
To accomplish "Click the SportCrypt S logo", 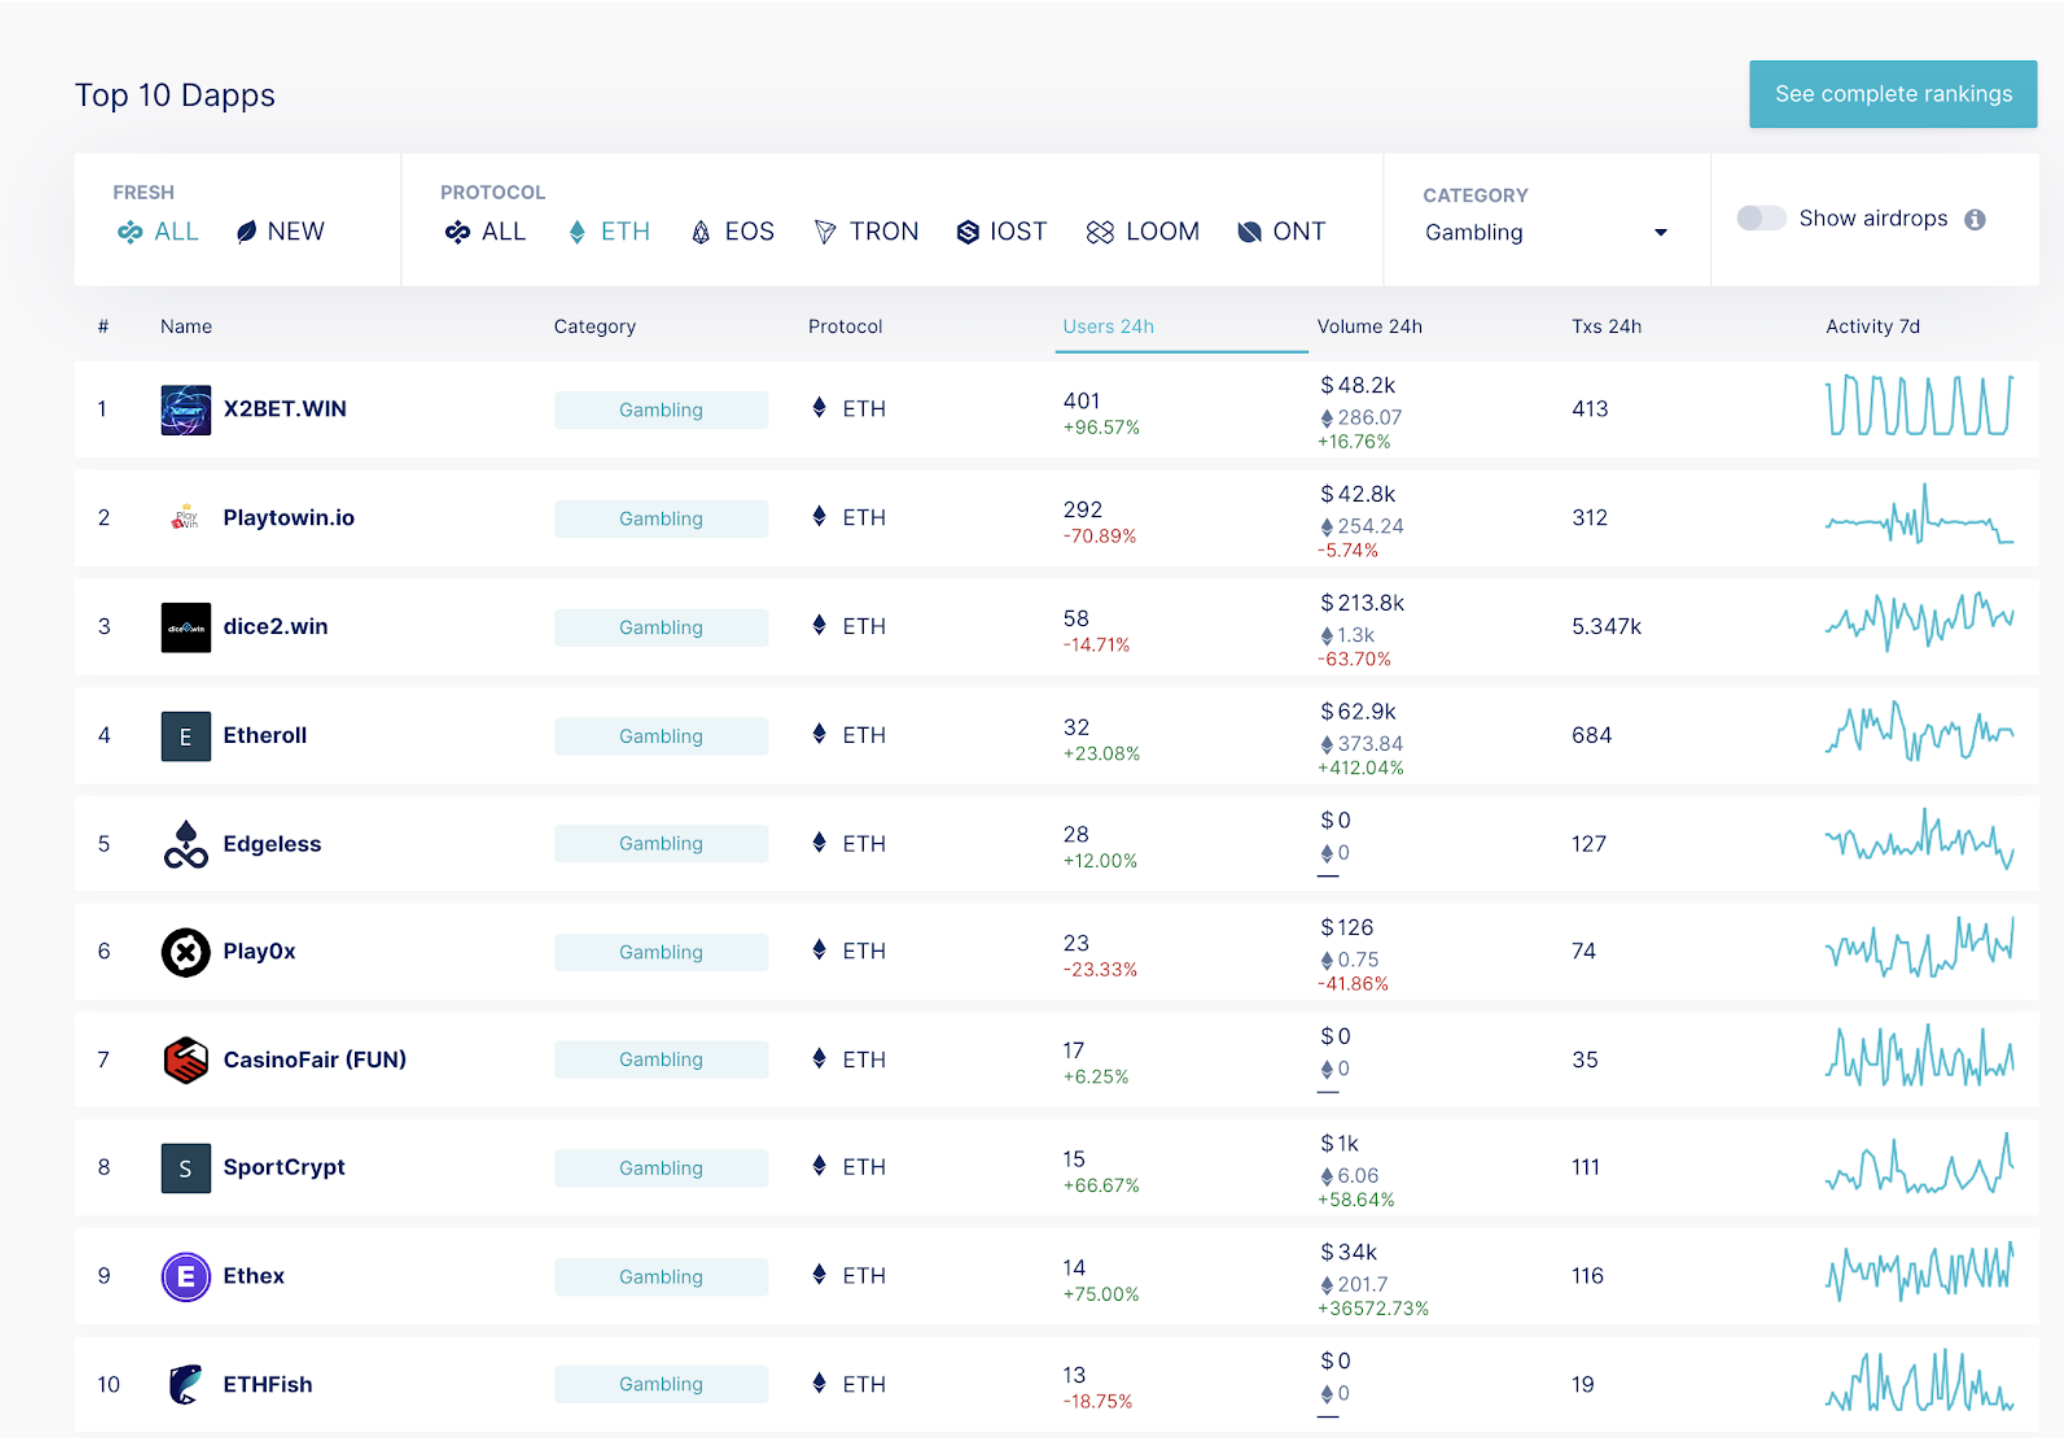I will [186, 1168].
